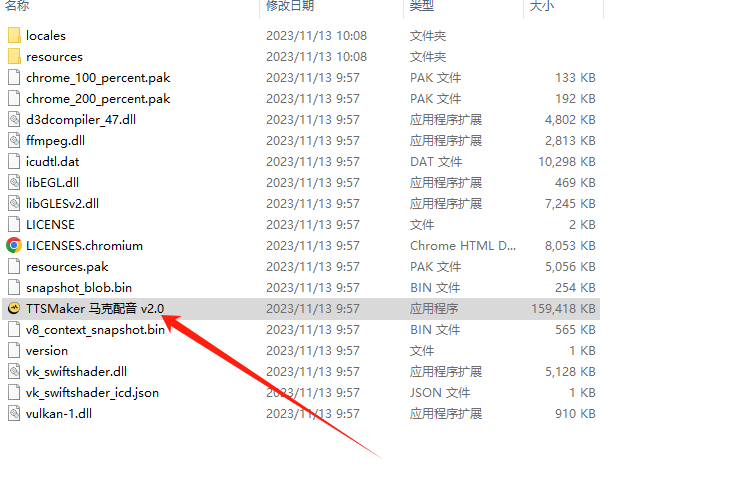Viewport: 729px width, 501px height.
Task: Click the Chrome icon of LICENSES.chromium
Action: pos(14,245)
